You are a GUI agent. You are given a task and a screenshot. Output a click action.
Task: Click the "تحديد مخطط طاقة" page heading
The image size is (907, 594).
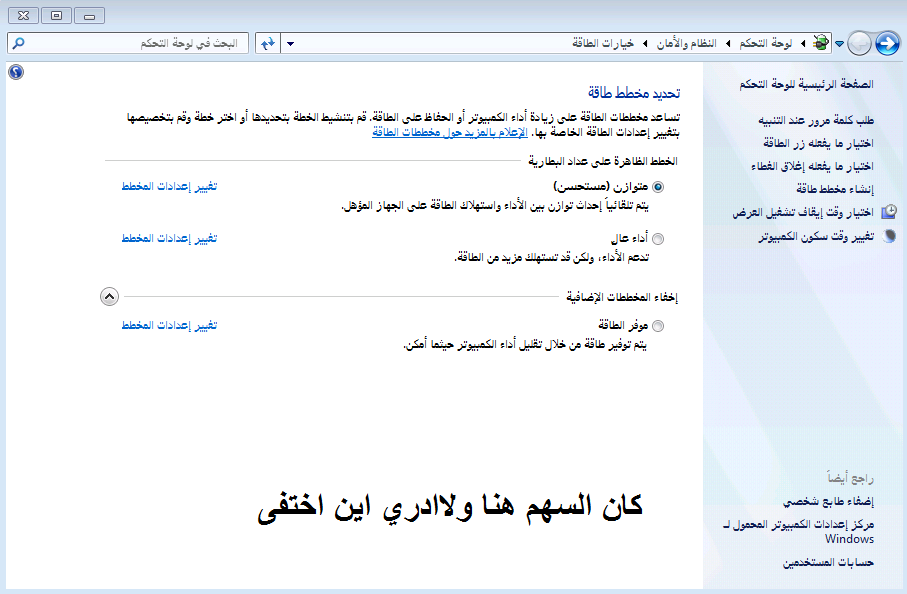(x=634, y=93)
